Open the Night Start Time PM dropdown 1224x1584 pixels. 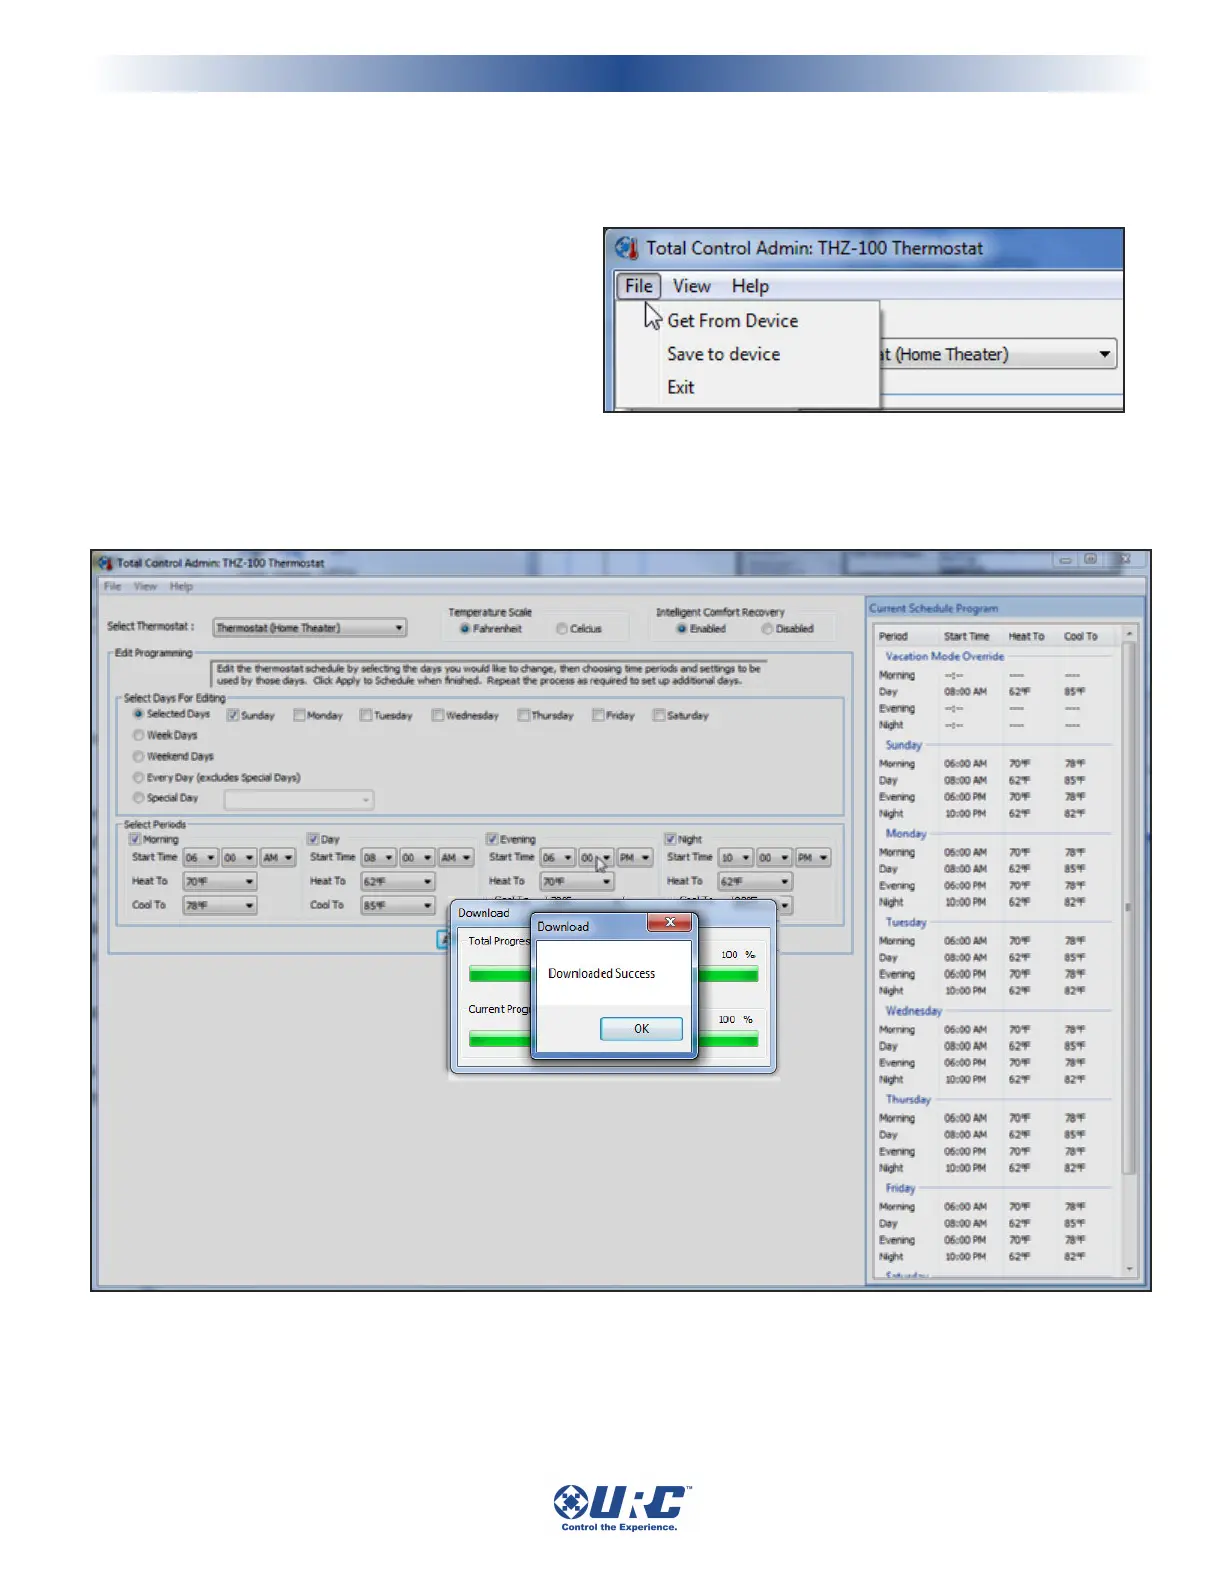tap(813, 858)
